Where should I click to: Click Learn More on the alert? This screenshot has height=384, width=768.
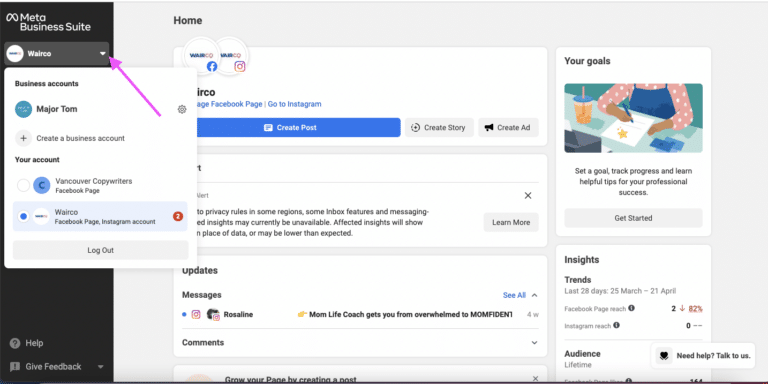coord(511,222)
